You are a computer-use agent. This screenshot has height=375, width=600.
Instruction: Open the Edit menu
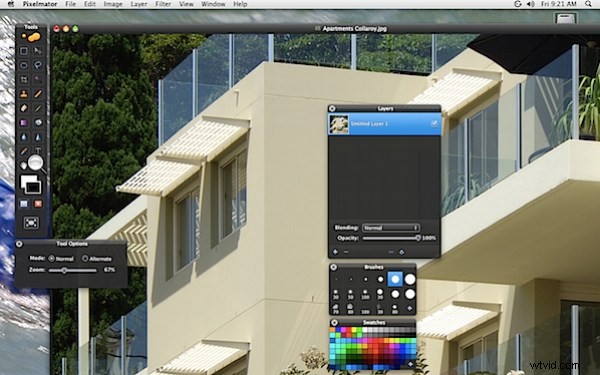point(90,4)
